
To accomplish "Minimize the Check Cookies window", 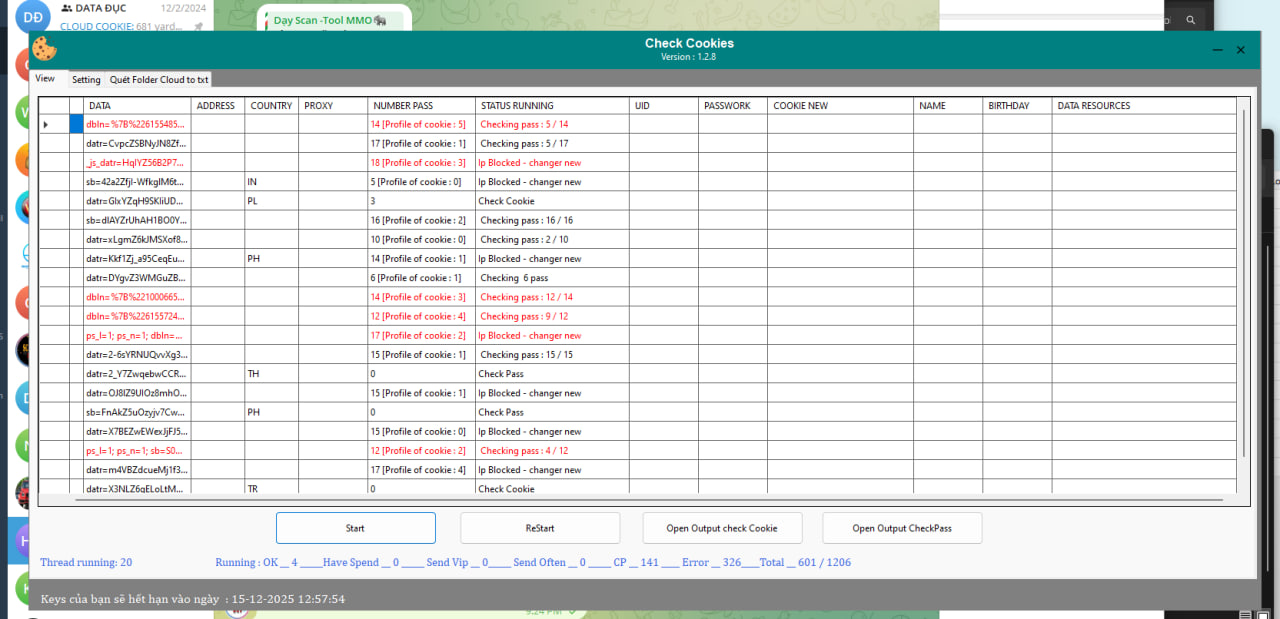I will [1217, 50].
